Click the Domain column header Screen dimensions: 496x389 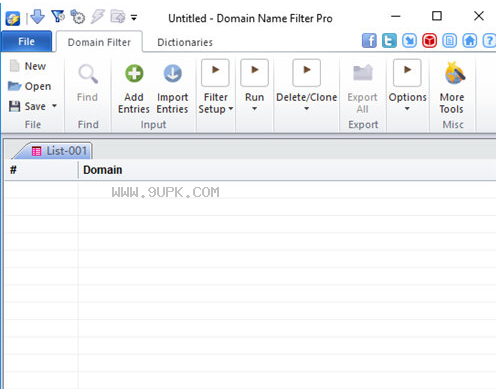[x=287, y=170]
